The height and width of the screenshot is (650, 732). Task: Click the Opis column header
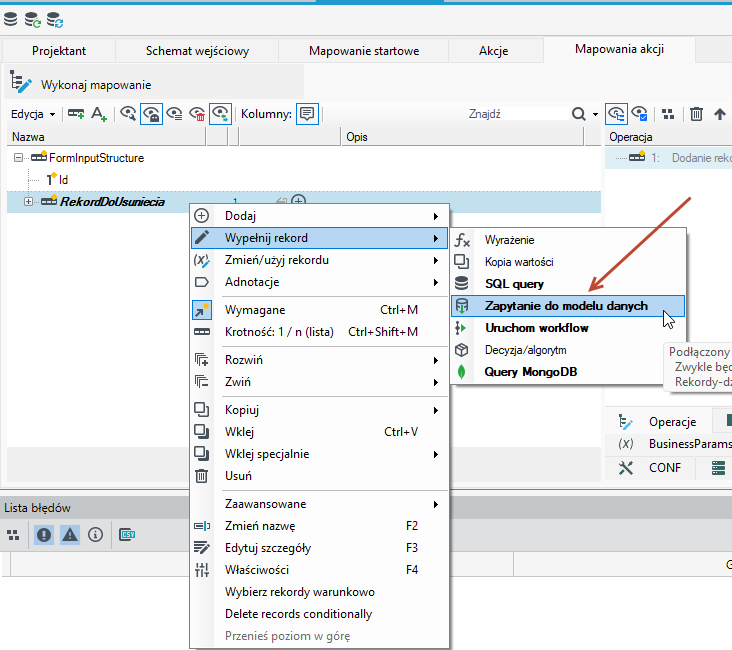pyautogui.click(x=462, y=137)
